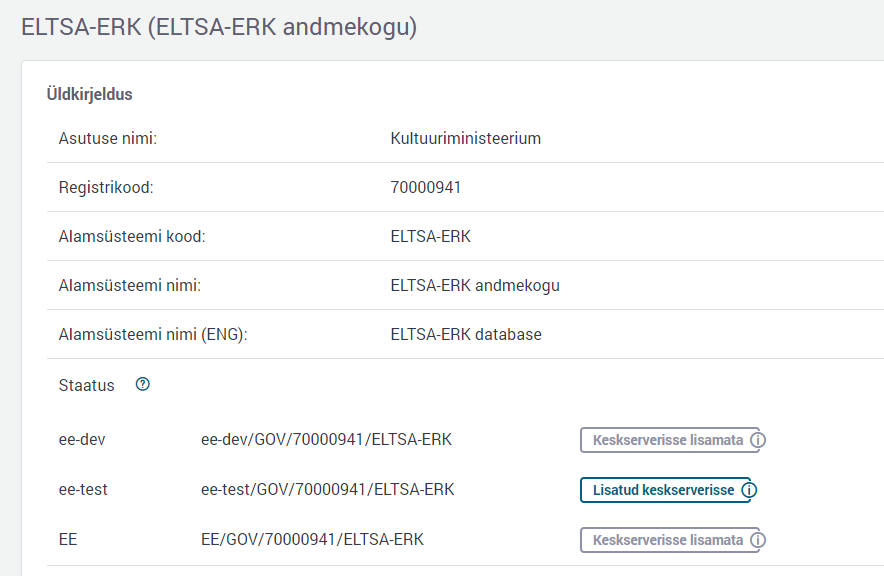
Task: Click the ee-test environment label
Action: [83, 489]
